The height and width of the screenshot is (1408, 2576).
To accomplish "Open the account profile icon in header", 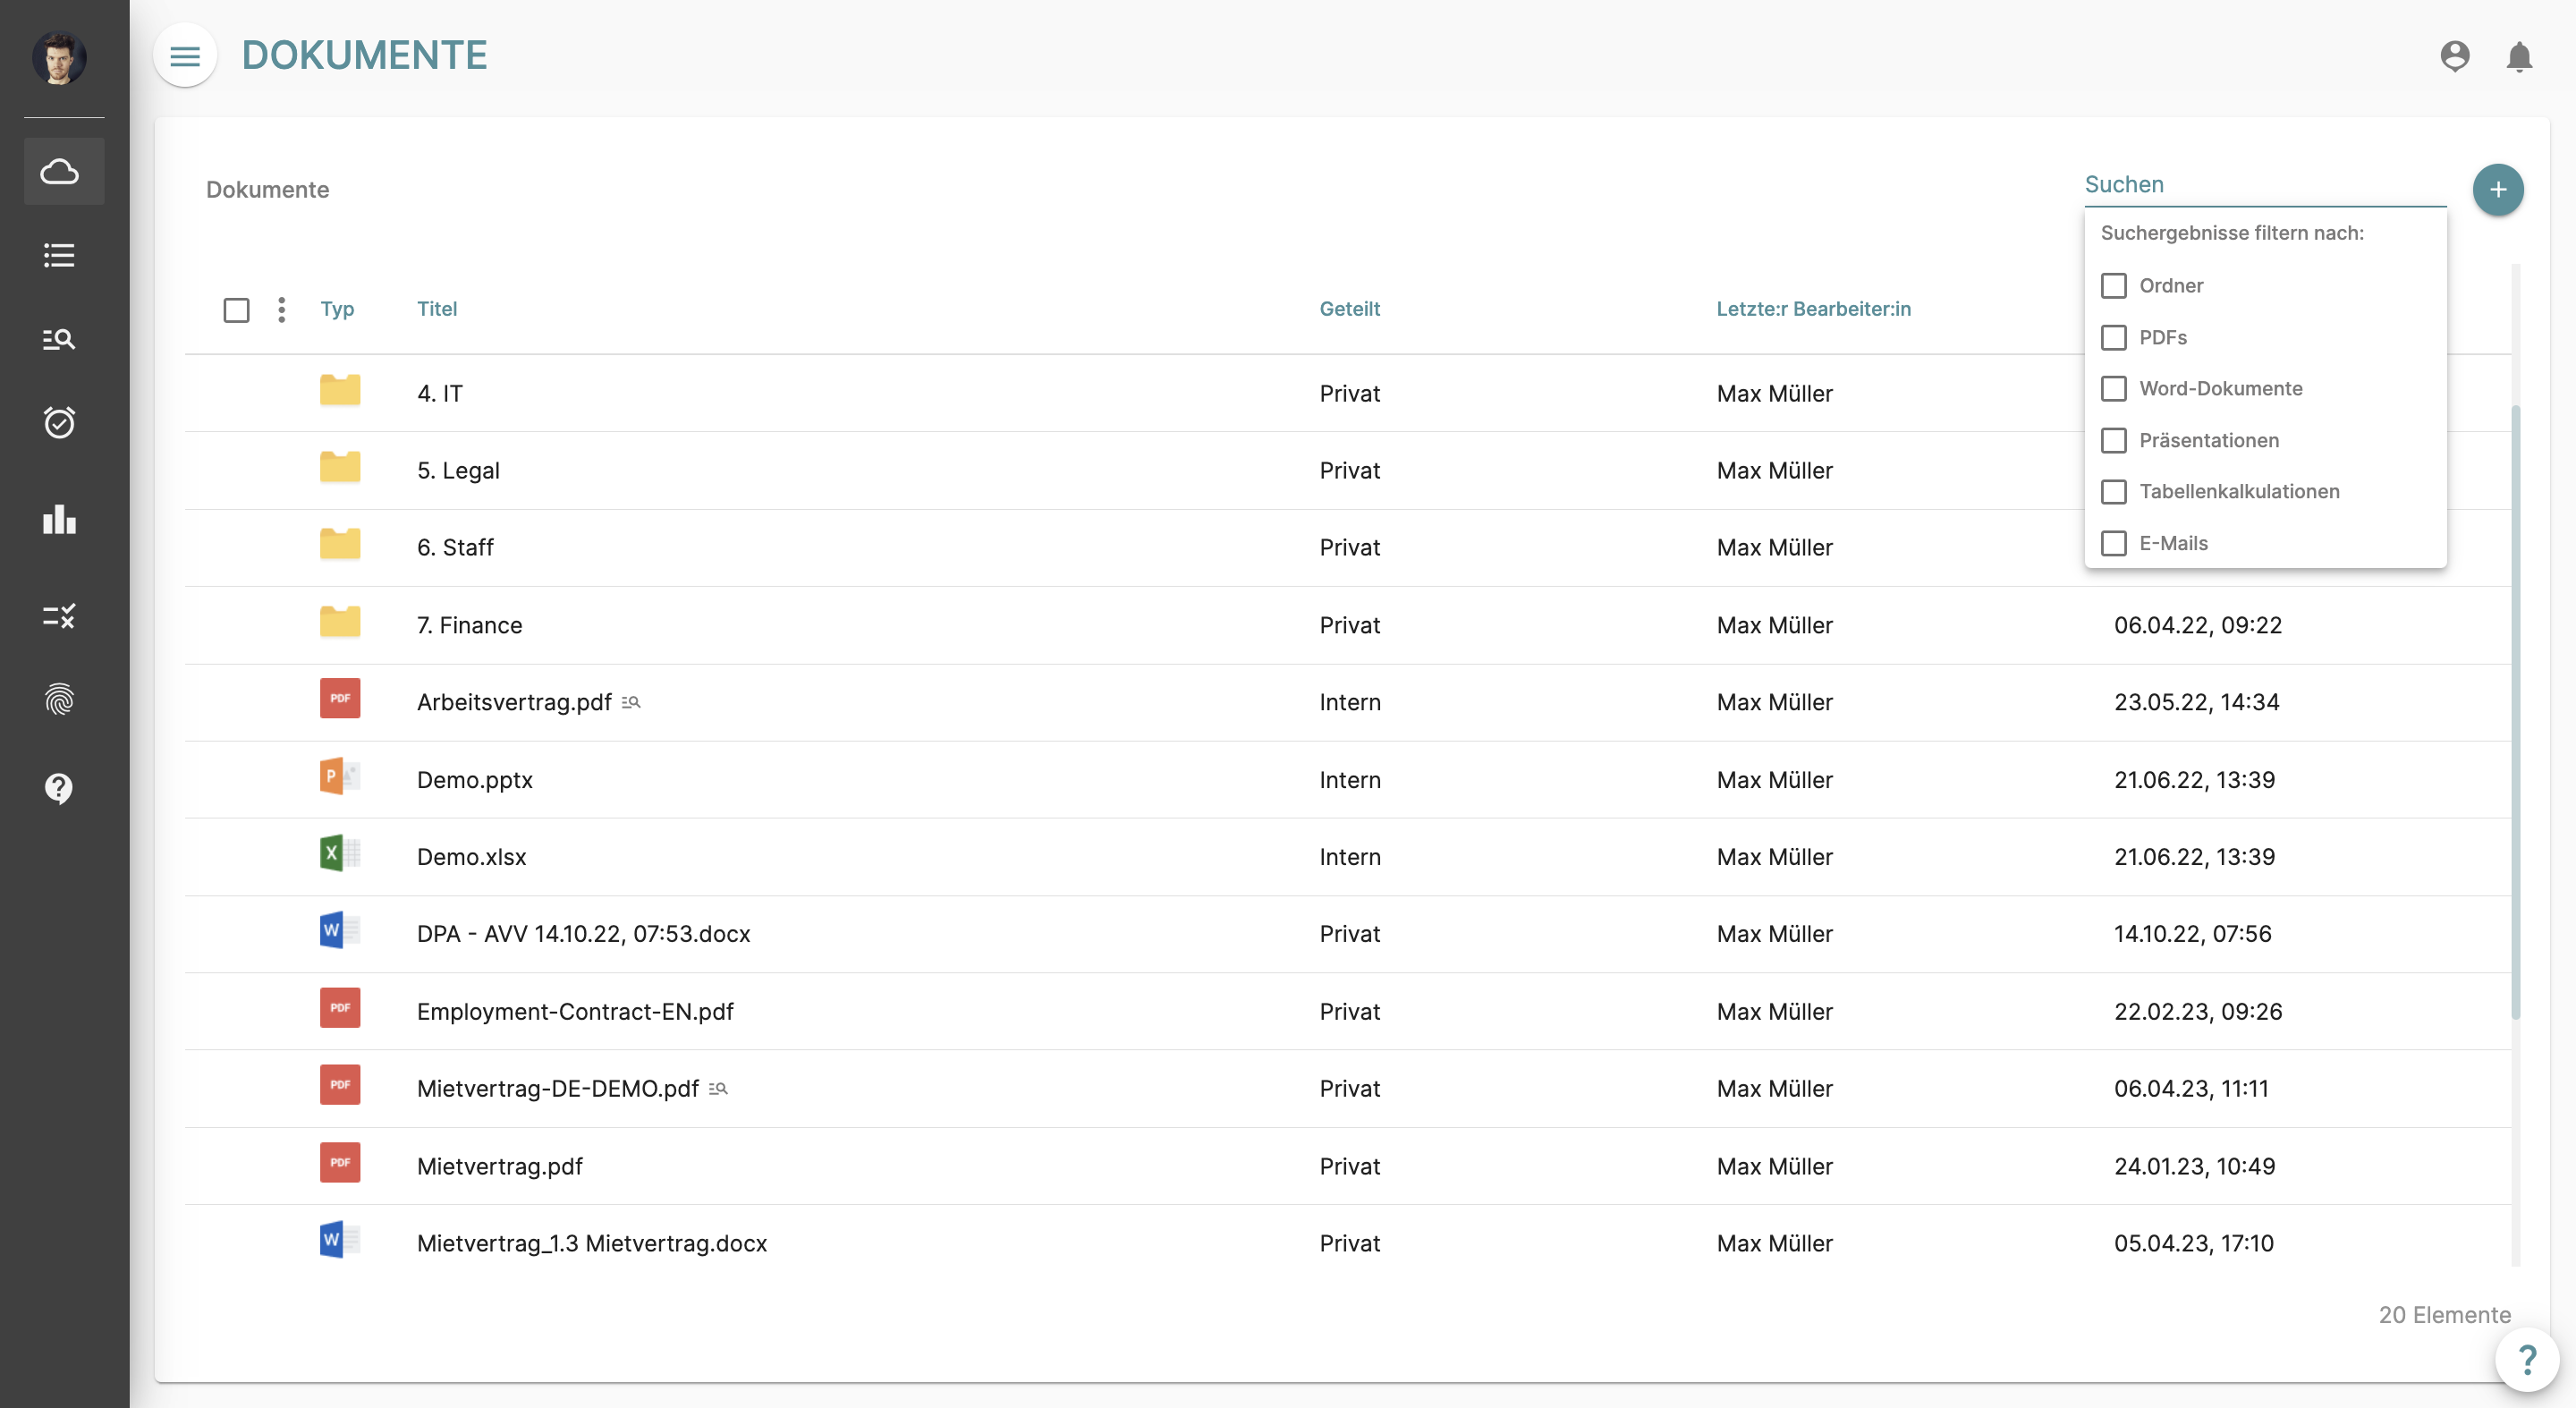I will tap(2455, 56).
